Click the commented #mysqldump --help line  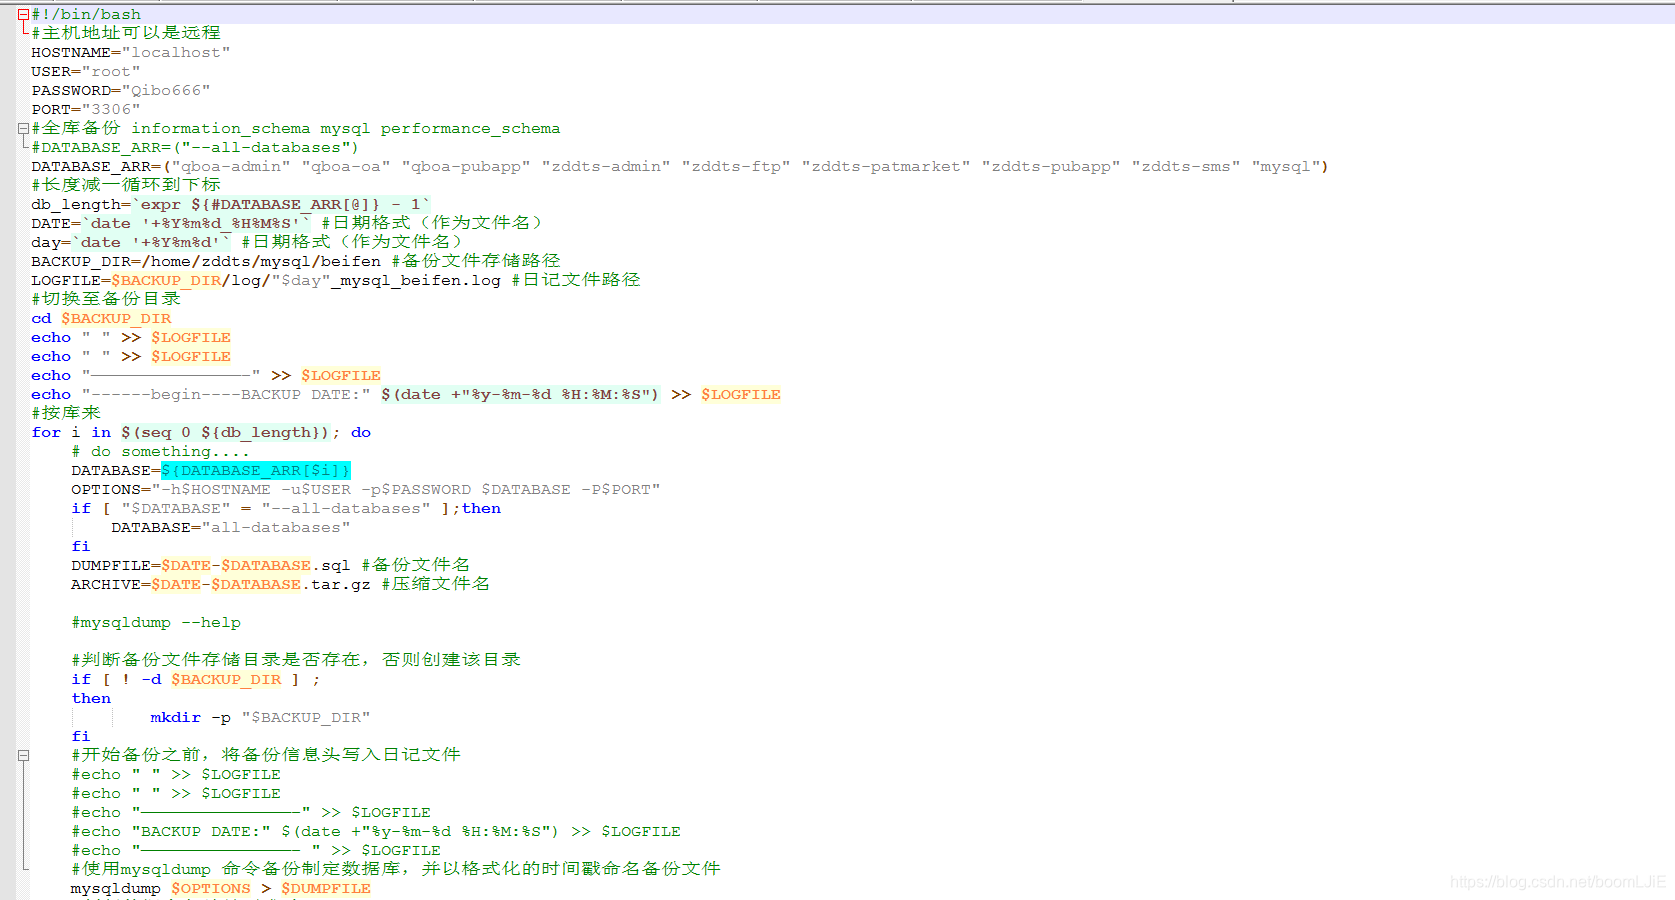point(155,622)
